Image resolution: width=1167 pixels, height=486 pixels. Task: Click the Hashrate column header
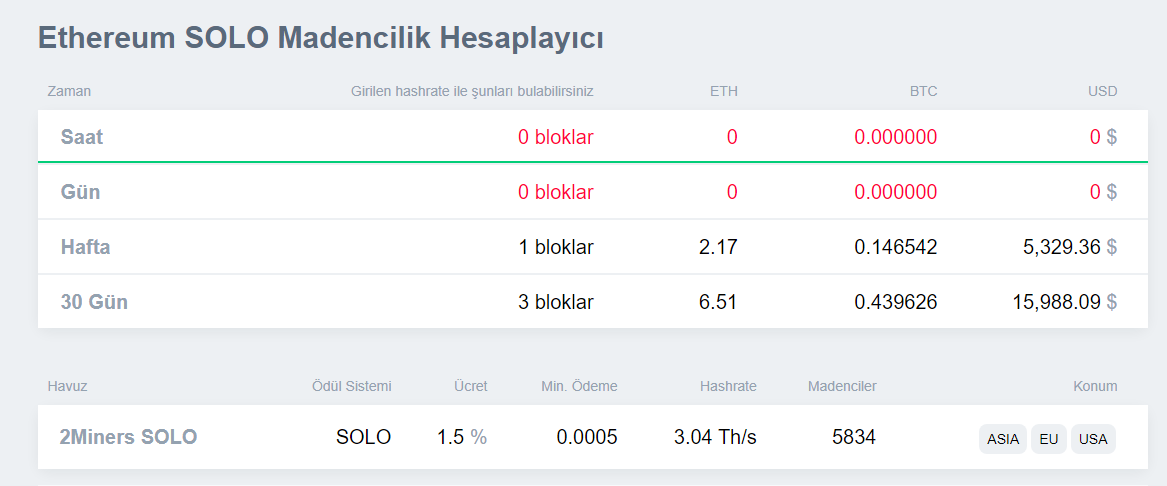(728, 386)
